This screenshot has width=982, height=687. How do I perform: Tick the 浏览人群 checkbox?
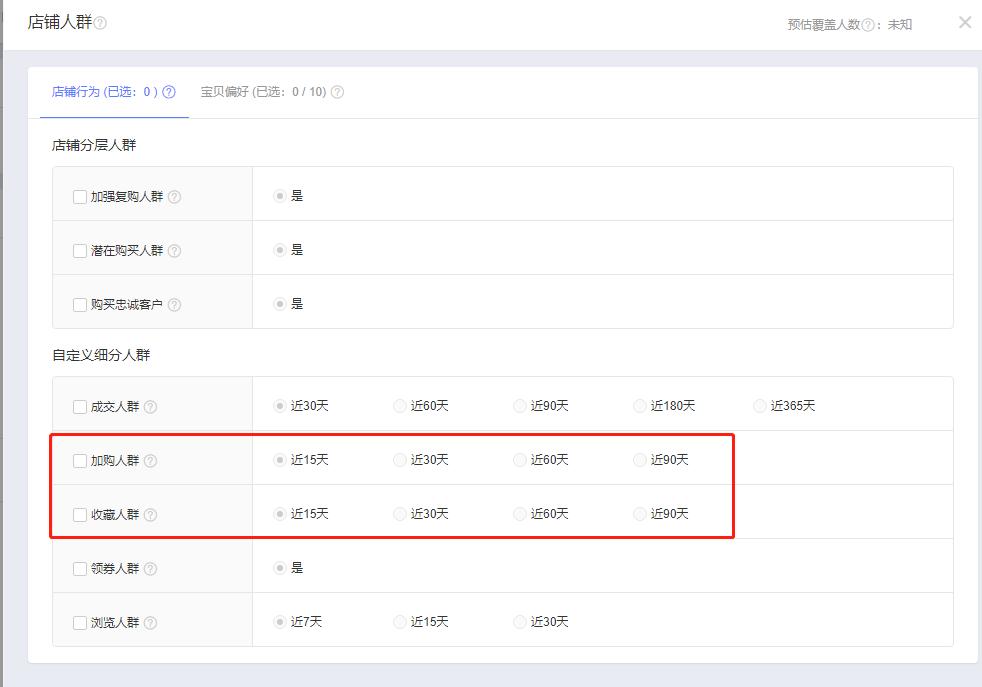80,623
